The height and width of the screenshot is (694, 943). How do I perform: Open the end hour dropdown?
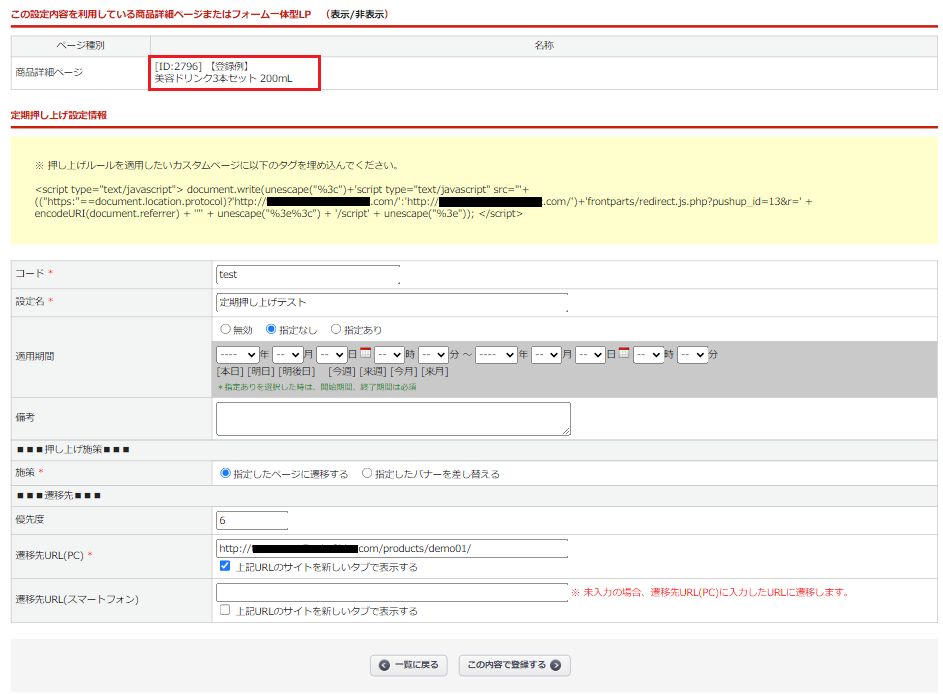648,355
